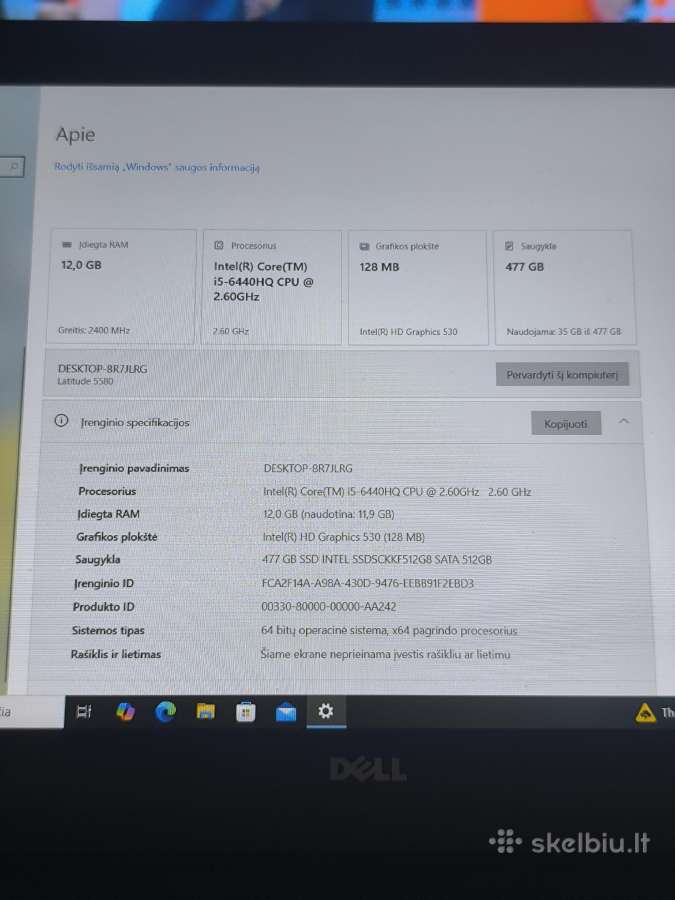The image size is (675, 900).
Task: Collapse the Įrenginio specifikacijos section
Action: coord(623,422)
